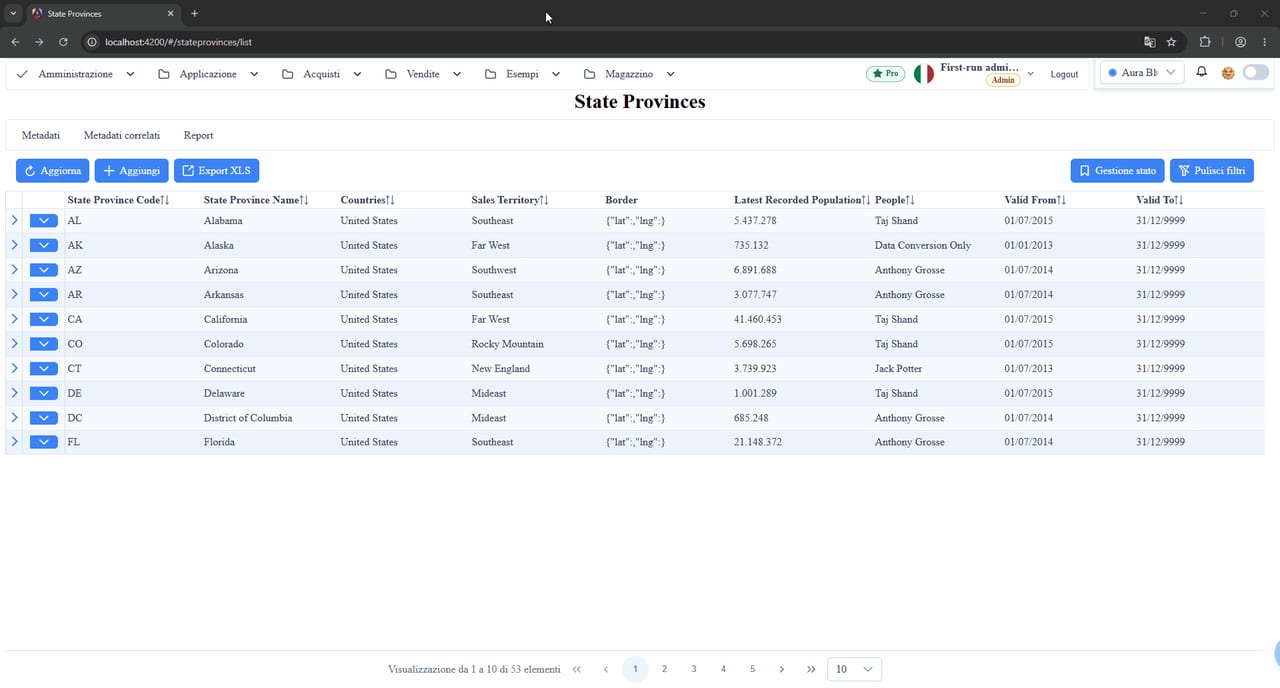Image resolution: width=1280 pixels, height=688 pixels.
Task: Go back in browser history
Action: (x=15, y=42)
